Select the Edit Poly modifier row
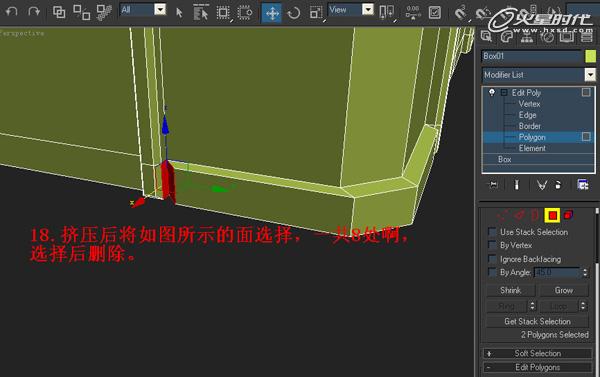The image size is (600, 377). point(538,93)
